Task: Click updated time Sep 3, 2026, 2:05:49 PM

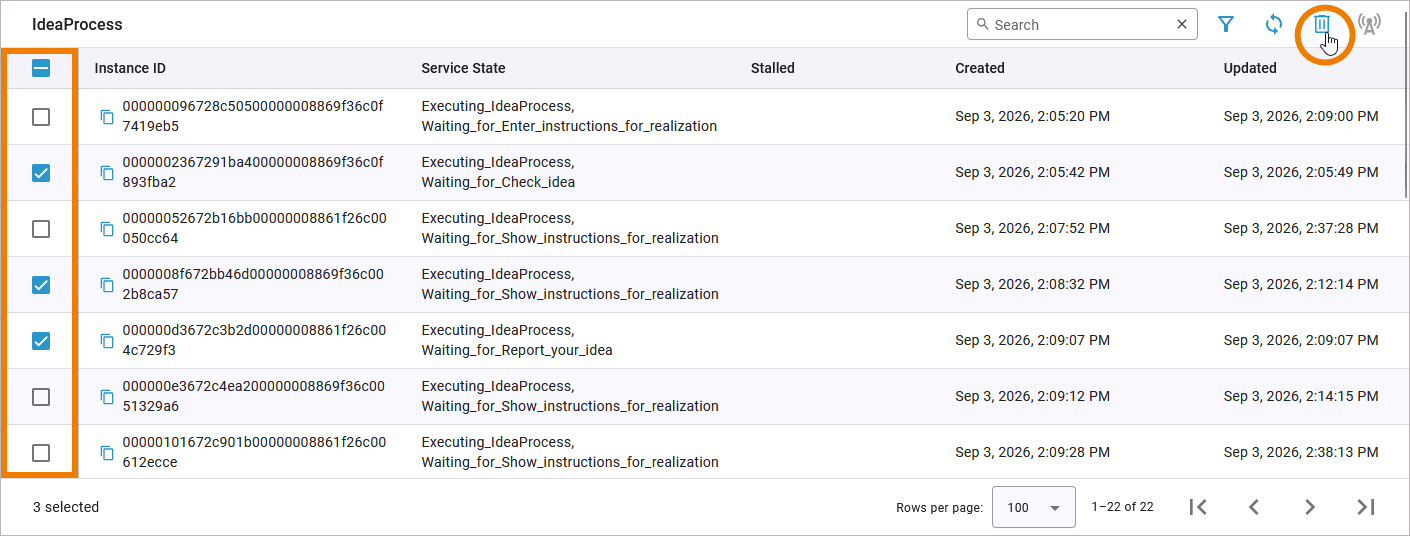Action: tap(1301, 172)
